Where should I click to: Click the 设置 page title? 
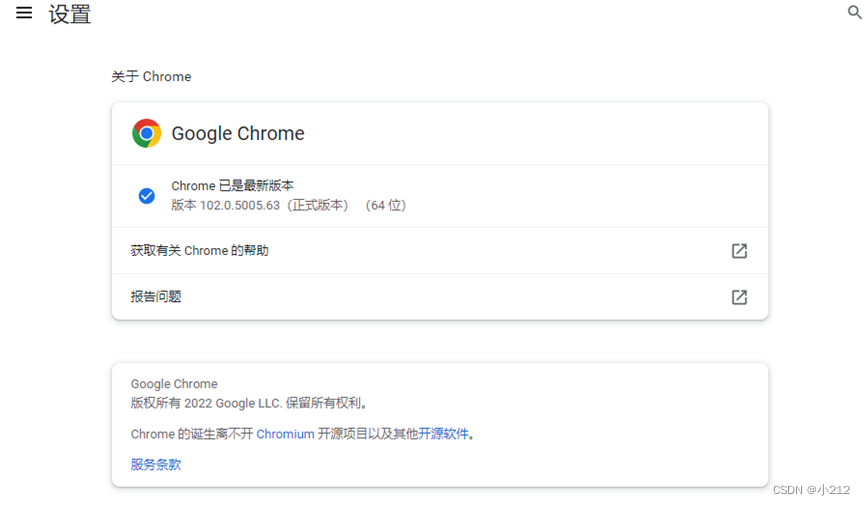(70, 14)
